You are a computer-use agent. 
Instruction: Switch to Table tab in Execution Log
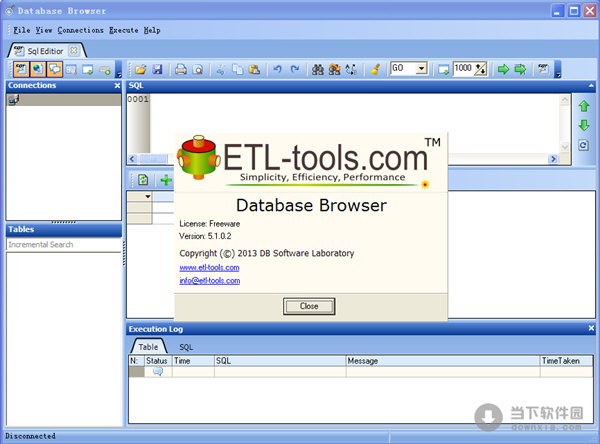point(148,347)
